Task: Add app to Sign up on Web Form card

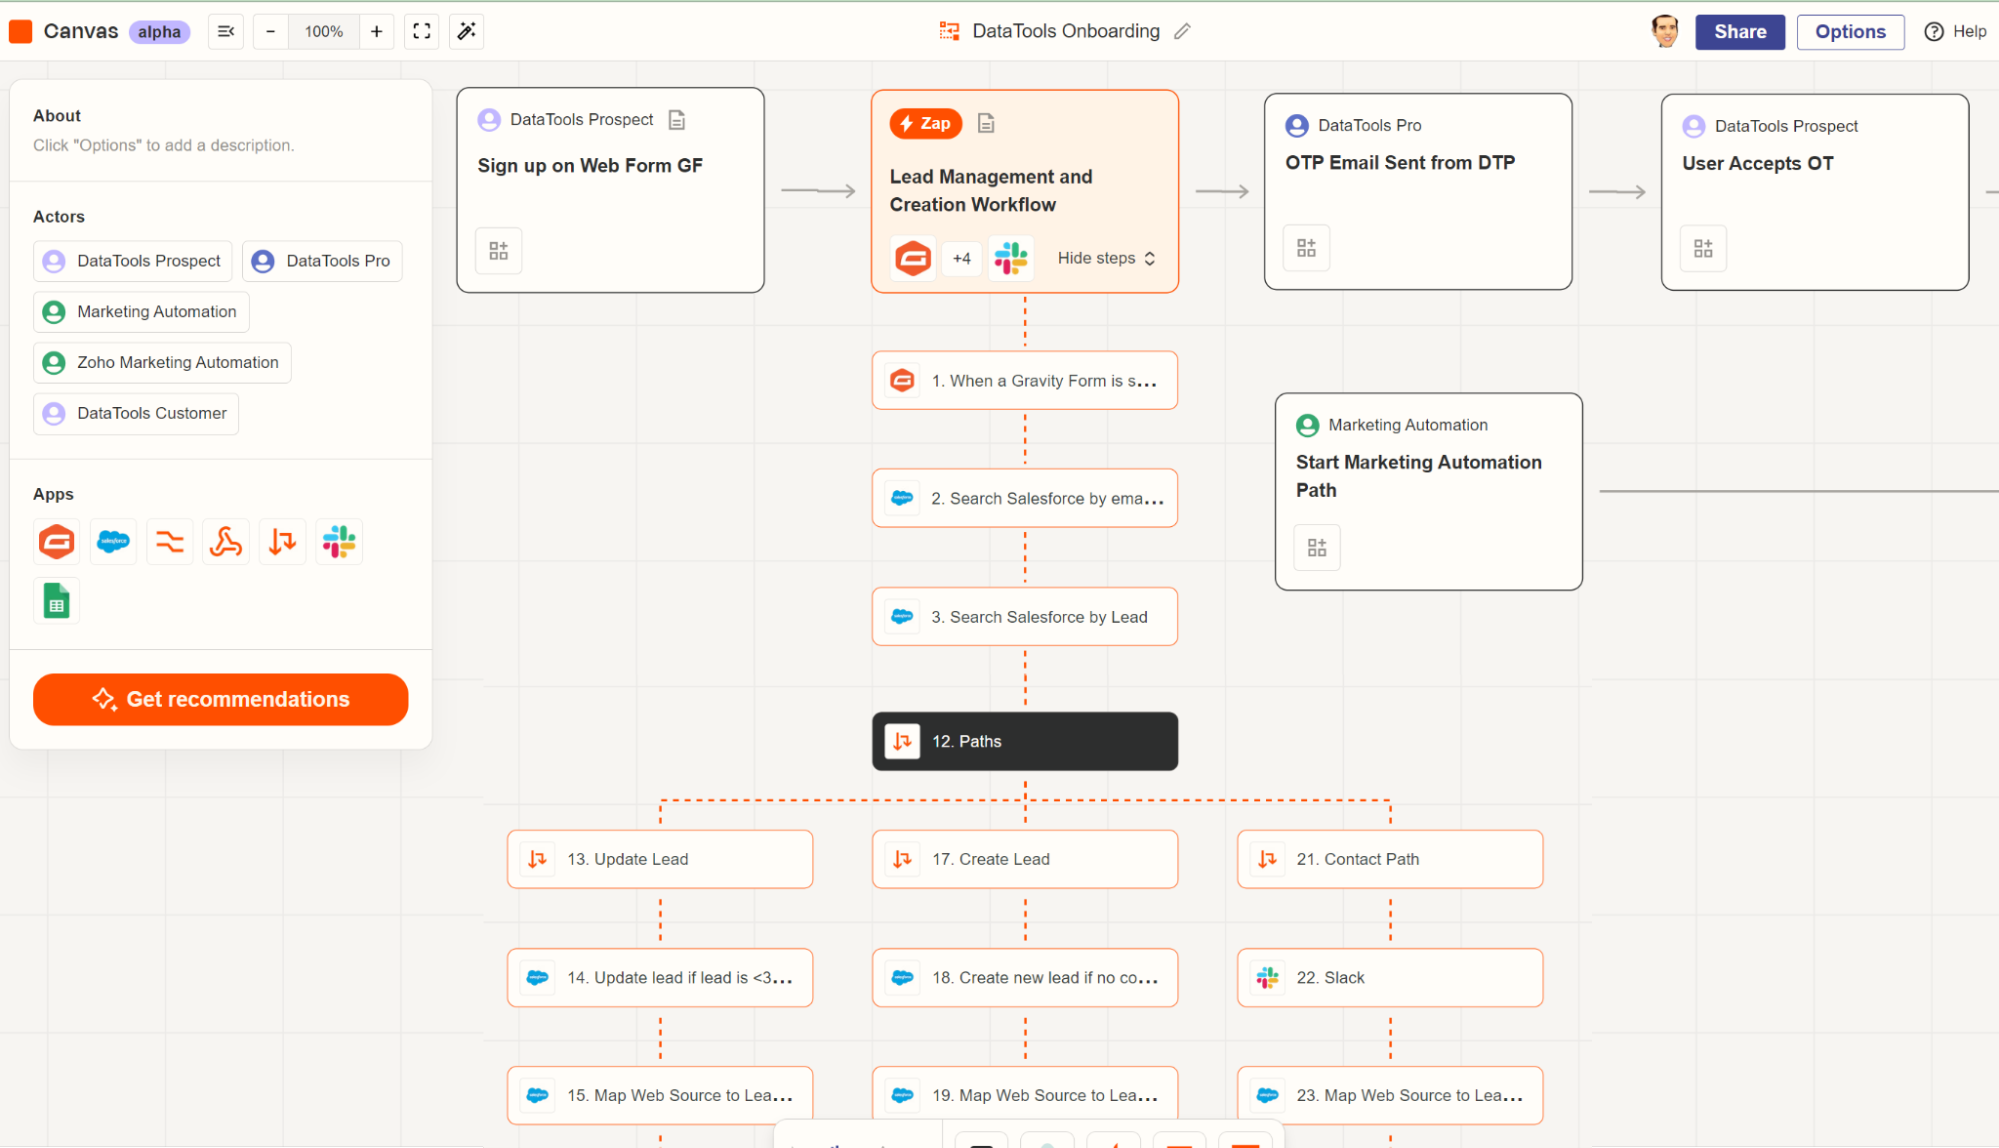Action: click(498, 251)
